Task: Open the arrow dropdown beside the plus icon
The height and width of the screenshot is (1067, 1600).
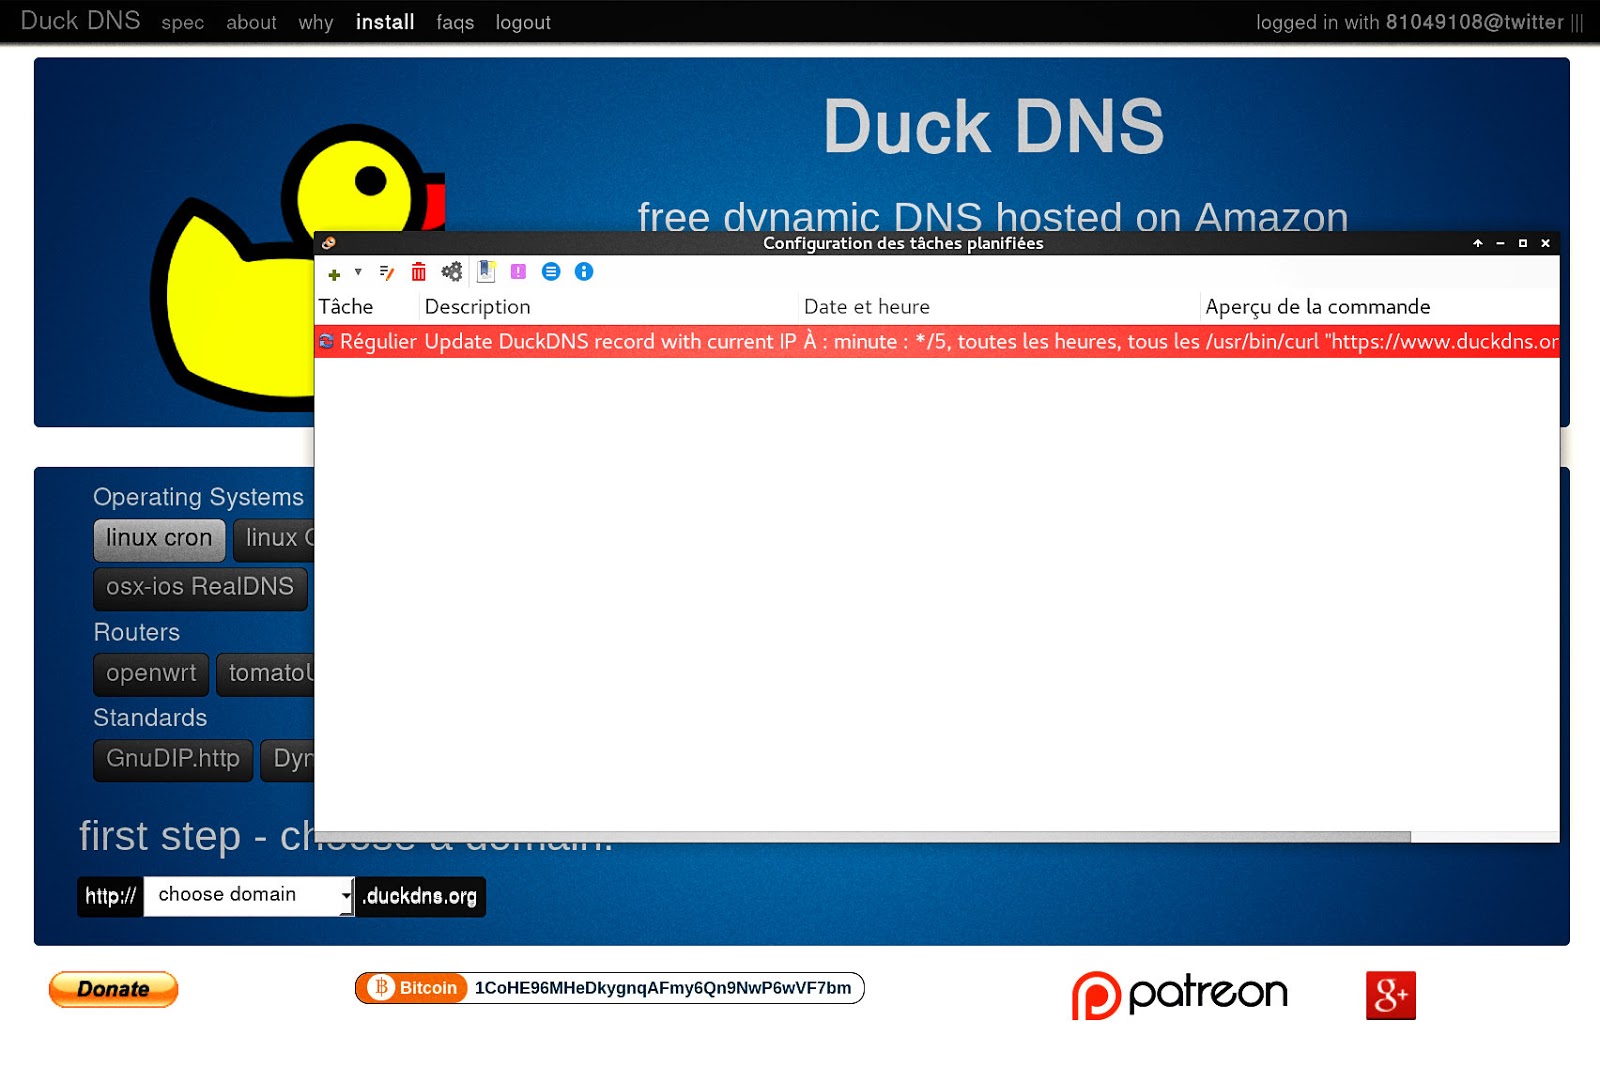Action: [358, 272]
